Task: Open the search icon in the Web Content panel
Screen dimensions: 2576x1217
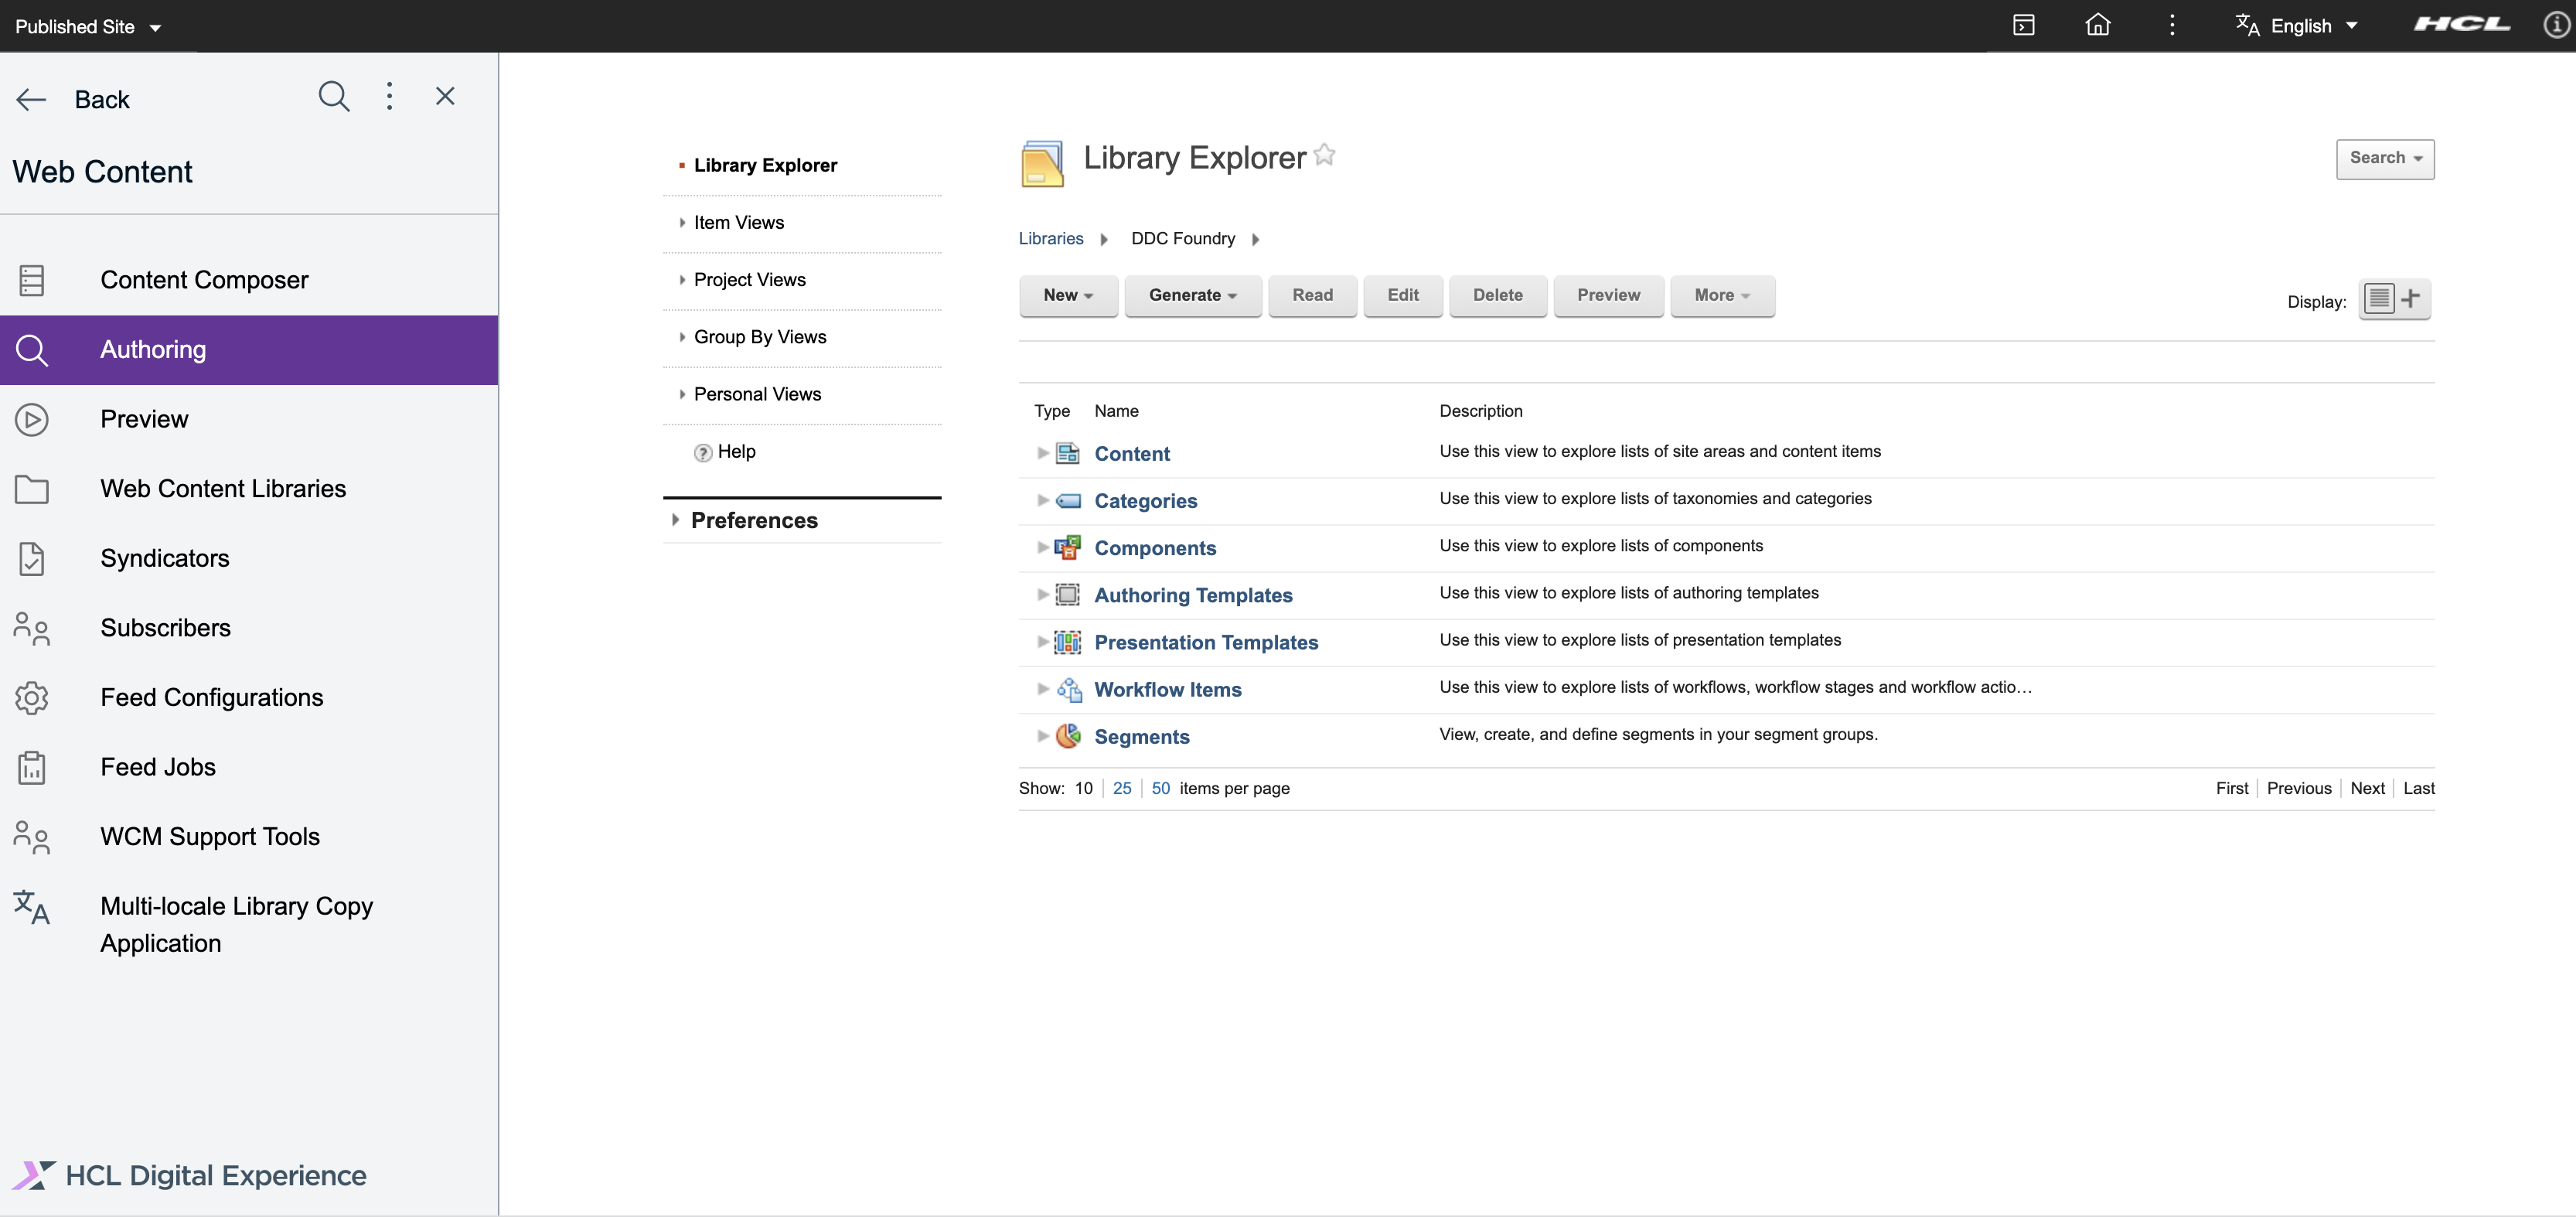Action: [x=334, y=97]
